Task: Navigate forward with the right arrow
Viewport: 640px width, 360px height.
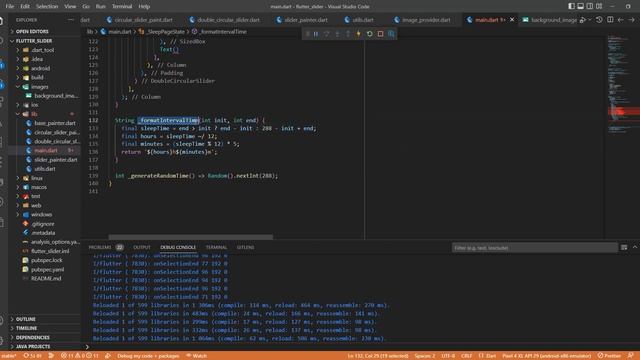Action: pyautogui.click(x=631, y=20)
